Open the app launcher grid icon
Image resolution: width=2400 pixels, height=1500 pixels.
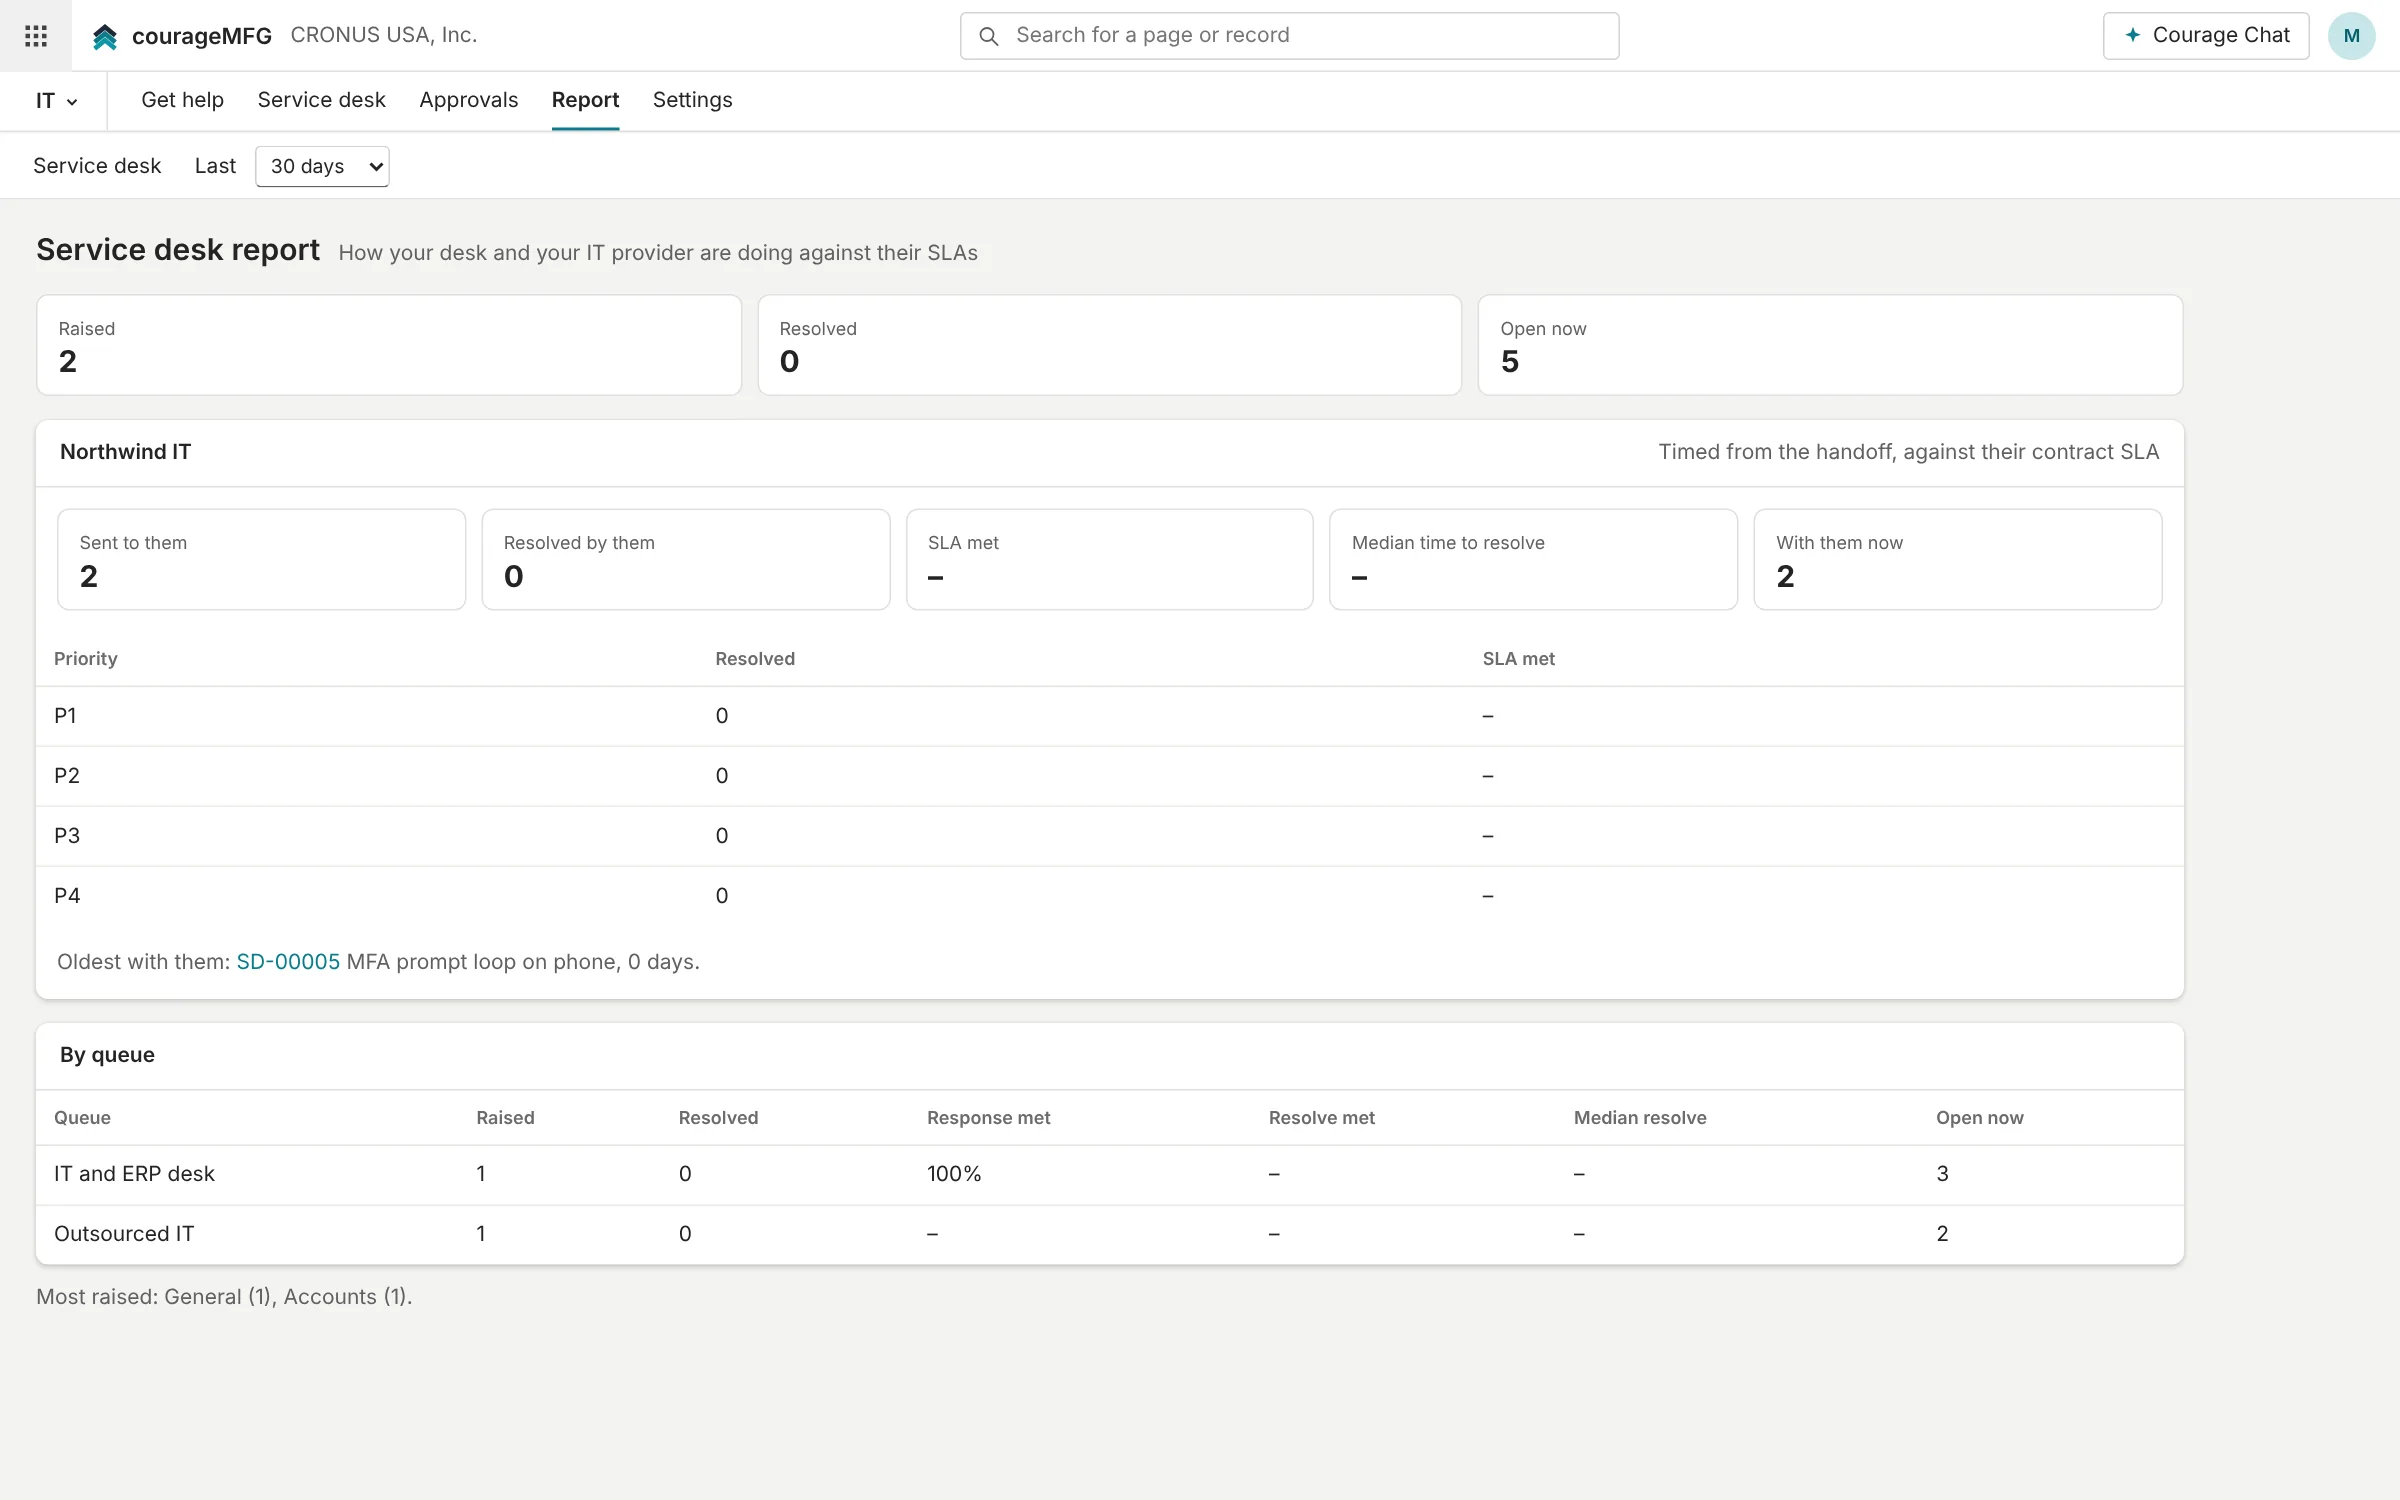[x=36, y=36]
